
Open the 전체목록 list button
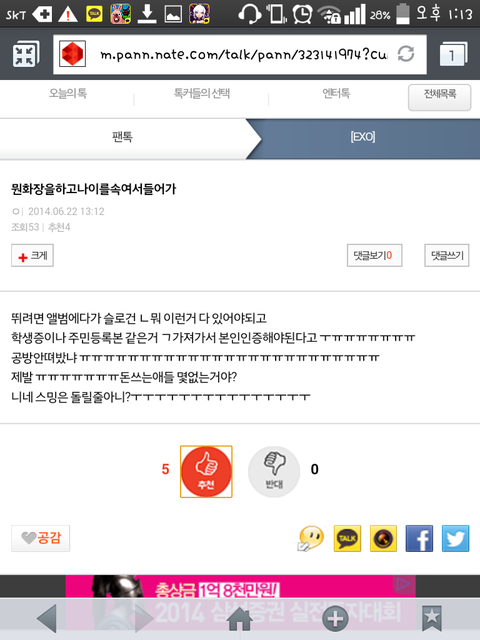(440, 97)
